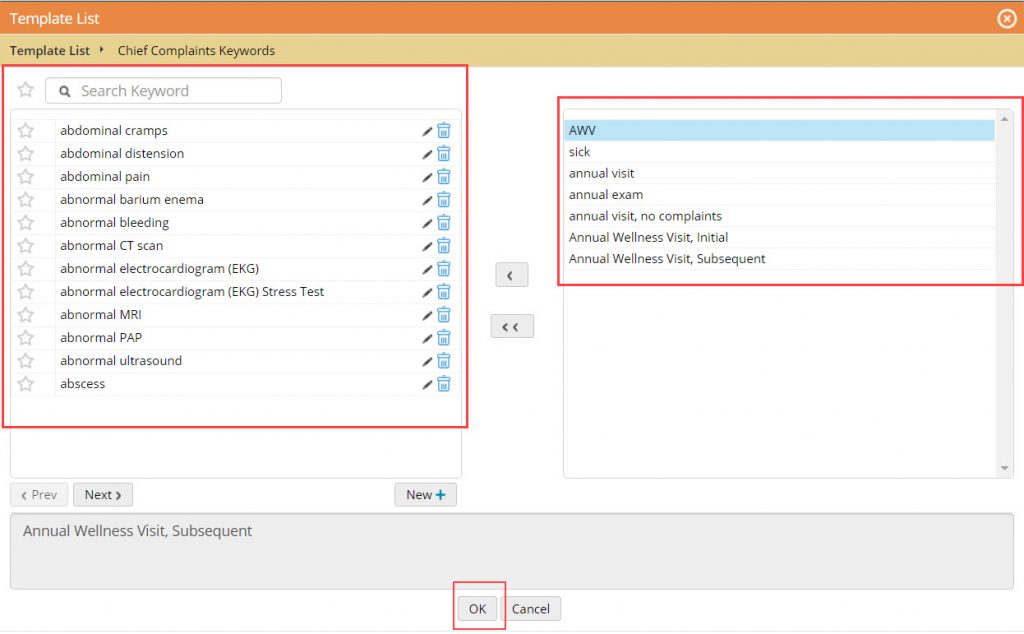Image resolution: width=1024 pixels, height=634 pixels.
Task: Click the single left-arrow move button
Action: click(x=511, y=274)
